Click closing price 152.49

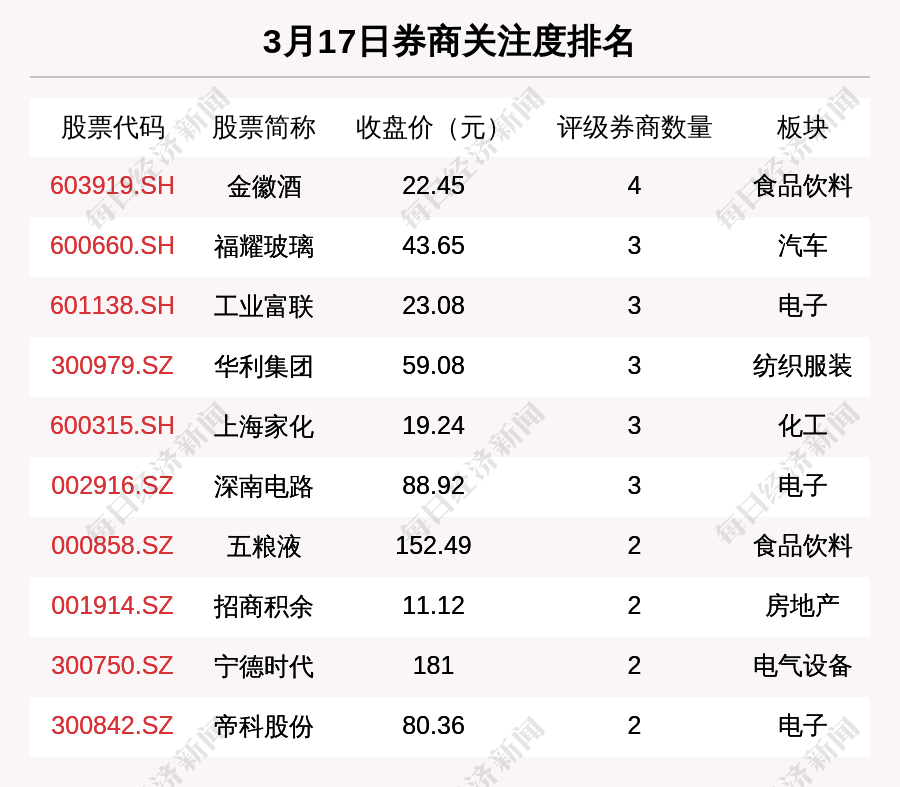tap(433, 545)
